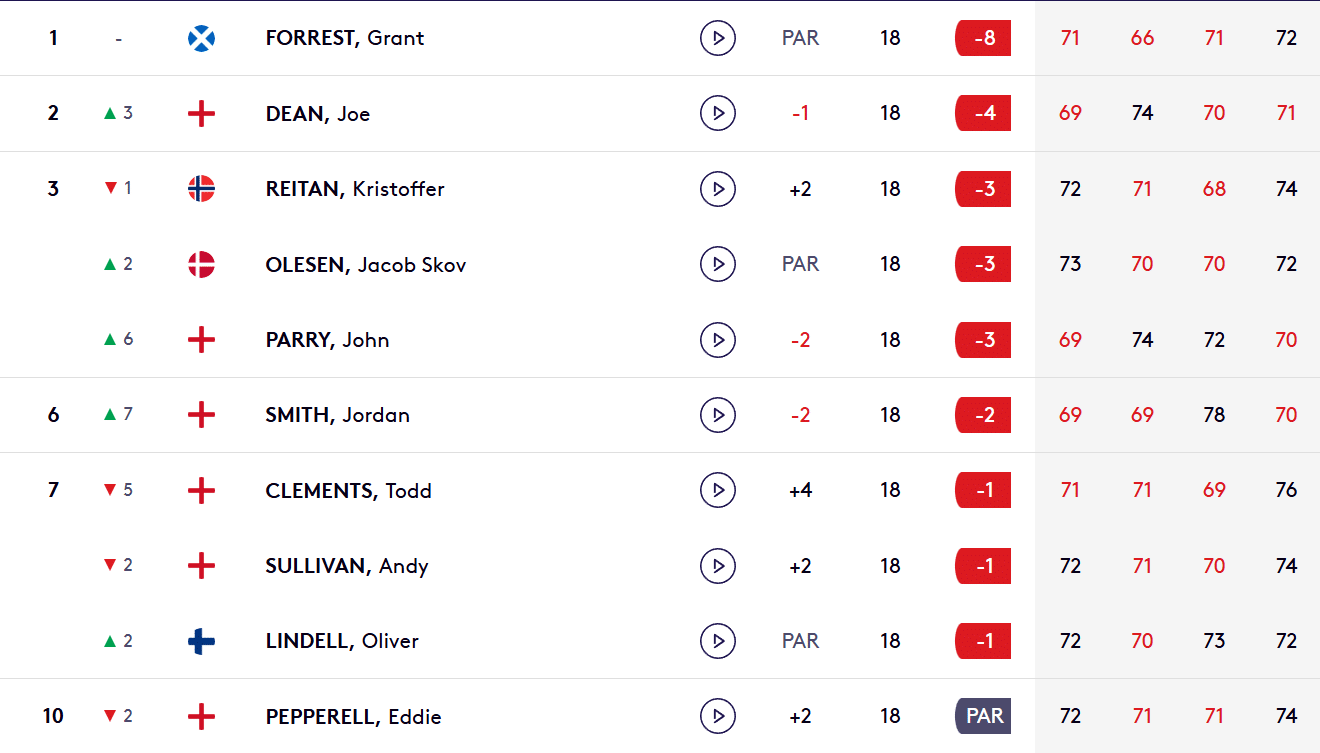Open FORREST, Grant player link
Screen dimensions: 1320x753
345,38
